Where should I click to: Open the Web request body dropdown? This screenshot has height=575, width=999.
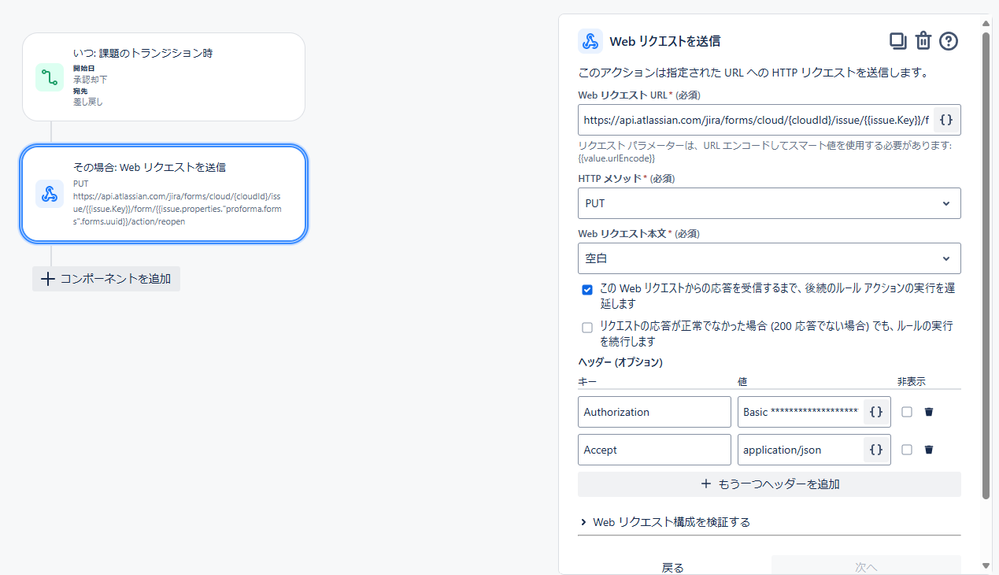tap(769, 258)
